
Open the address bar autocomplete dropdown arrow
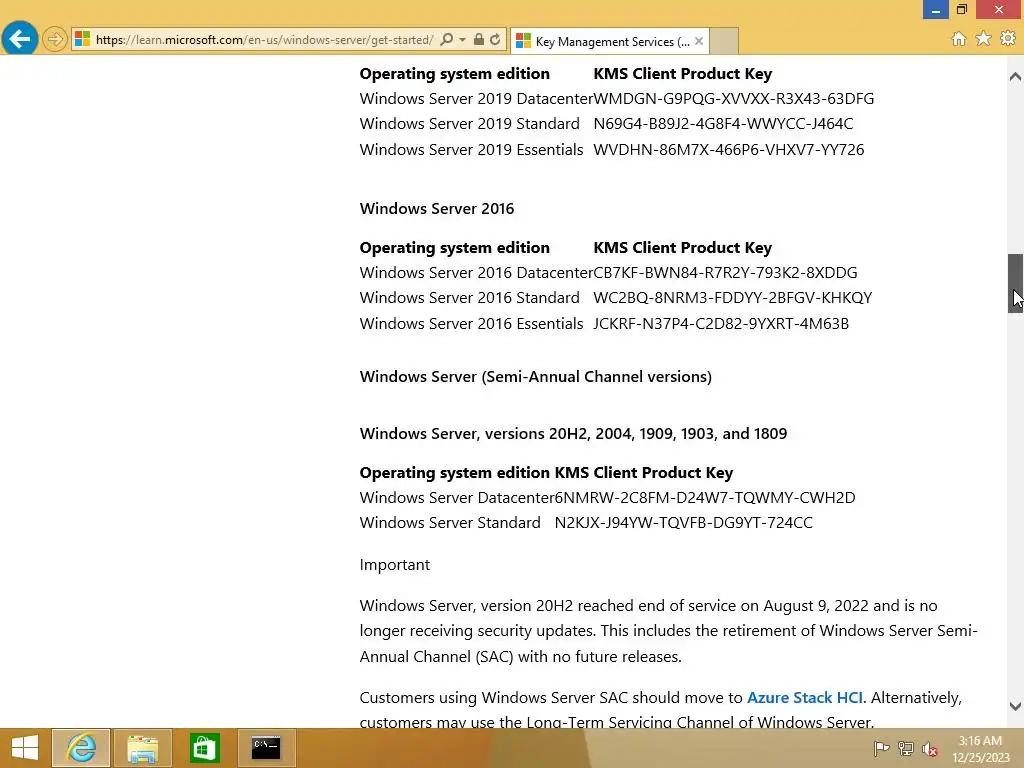click(x=462, y=39)
